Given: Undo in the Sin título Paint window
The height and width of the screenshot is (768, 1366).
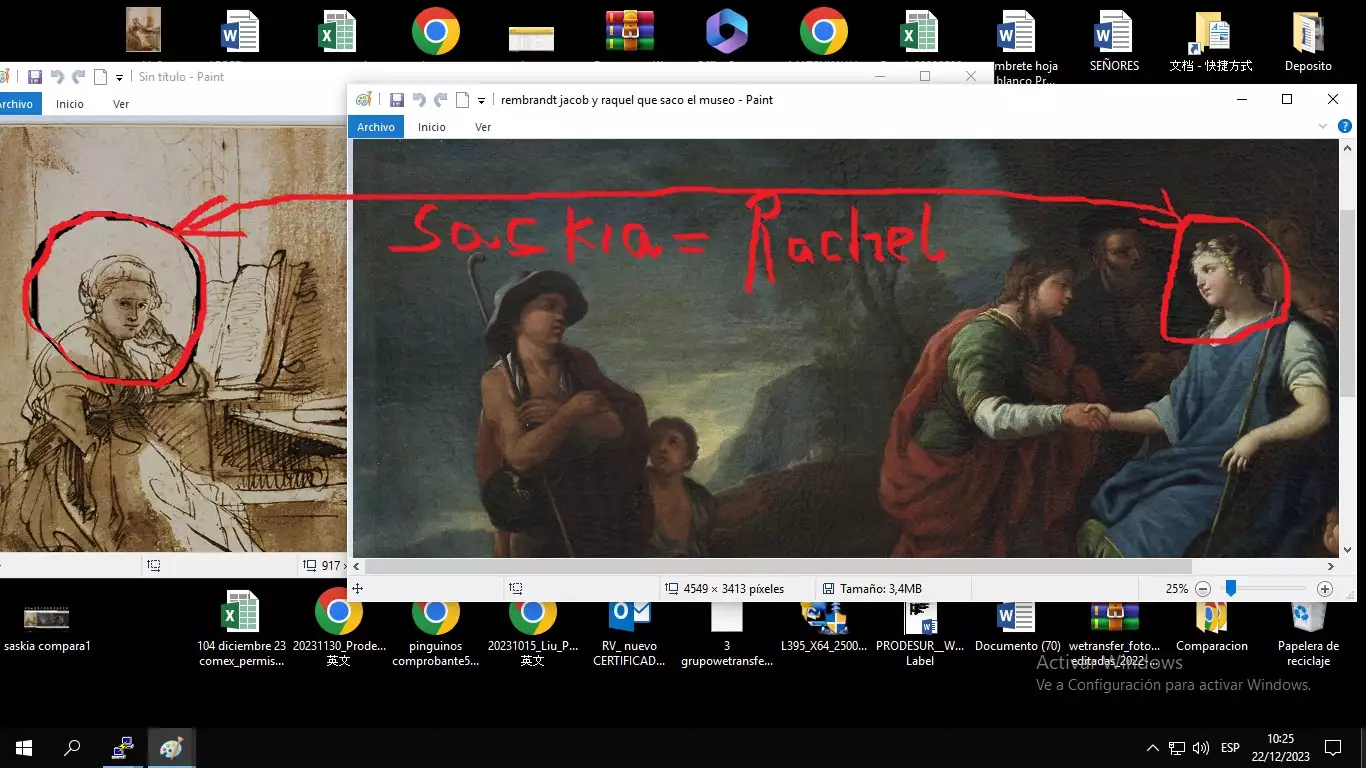Looking at the screenshot, I should (x=57, y=77).
